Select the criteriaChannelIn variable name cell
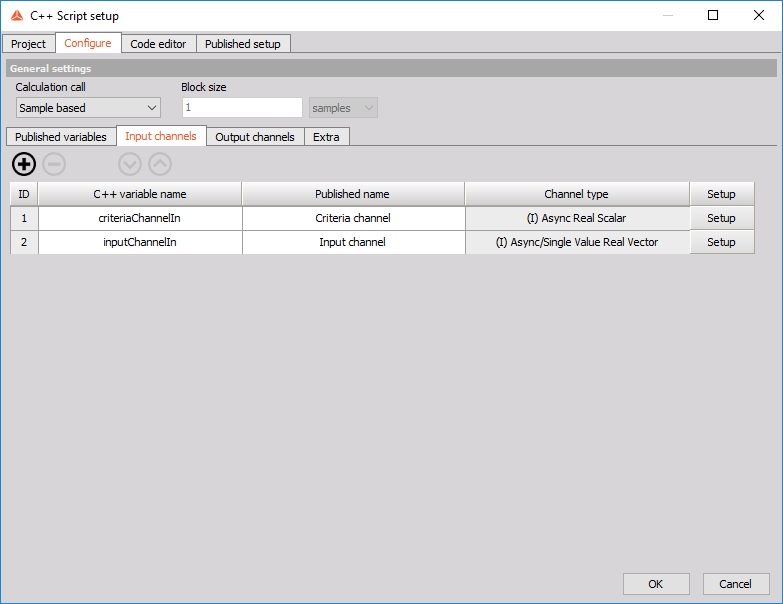Screen dimensions: 783x604 140,218
